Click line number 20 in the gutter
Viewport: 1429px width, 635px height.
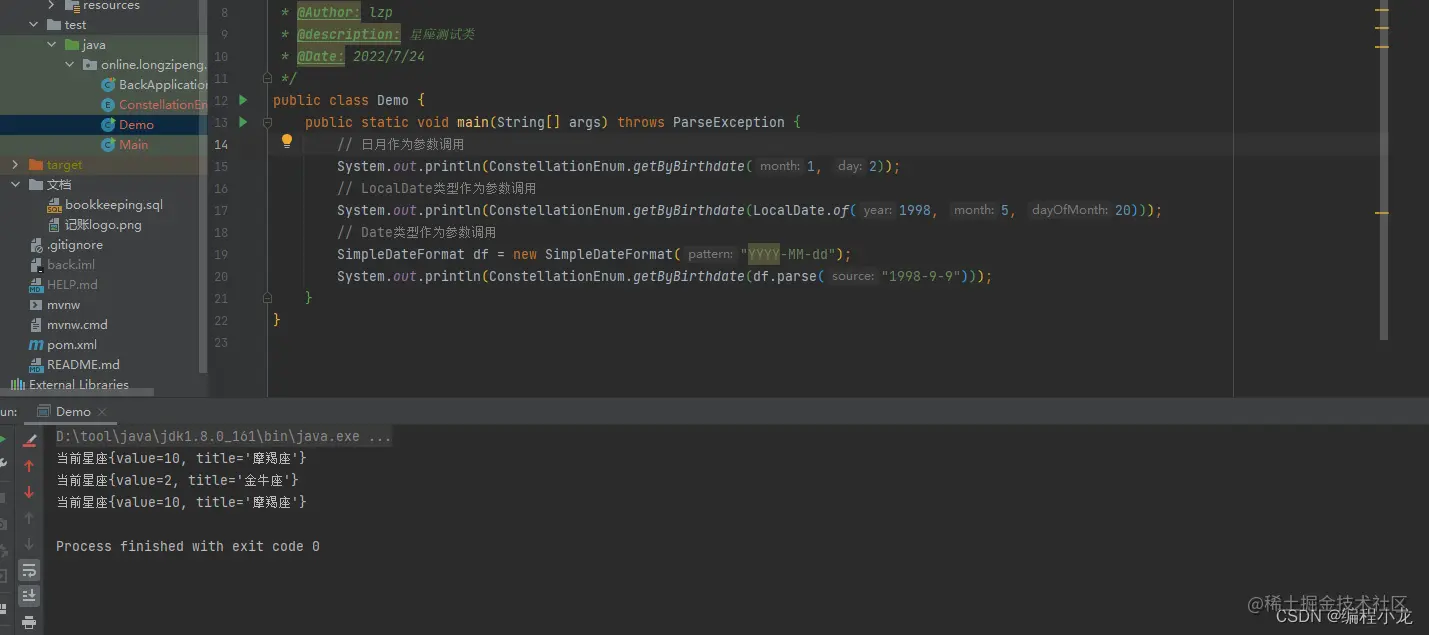pyautogui.click(x=221, y=276)
